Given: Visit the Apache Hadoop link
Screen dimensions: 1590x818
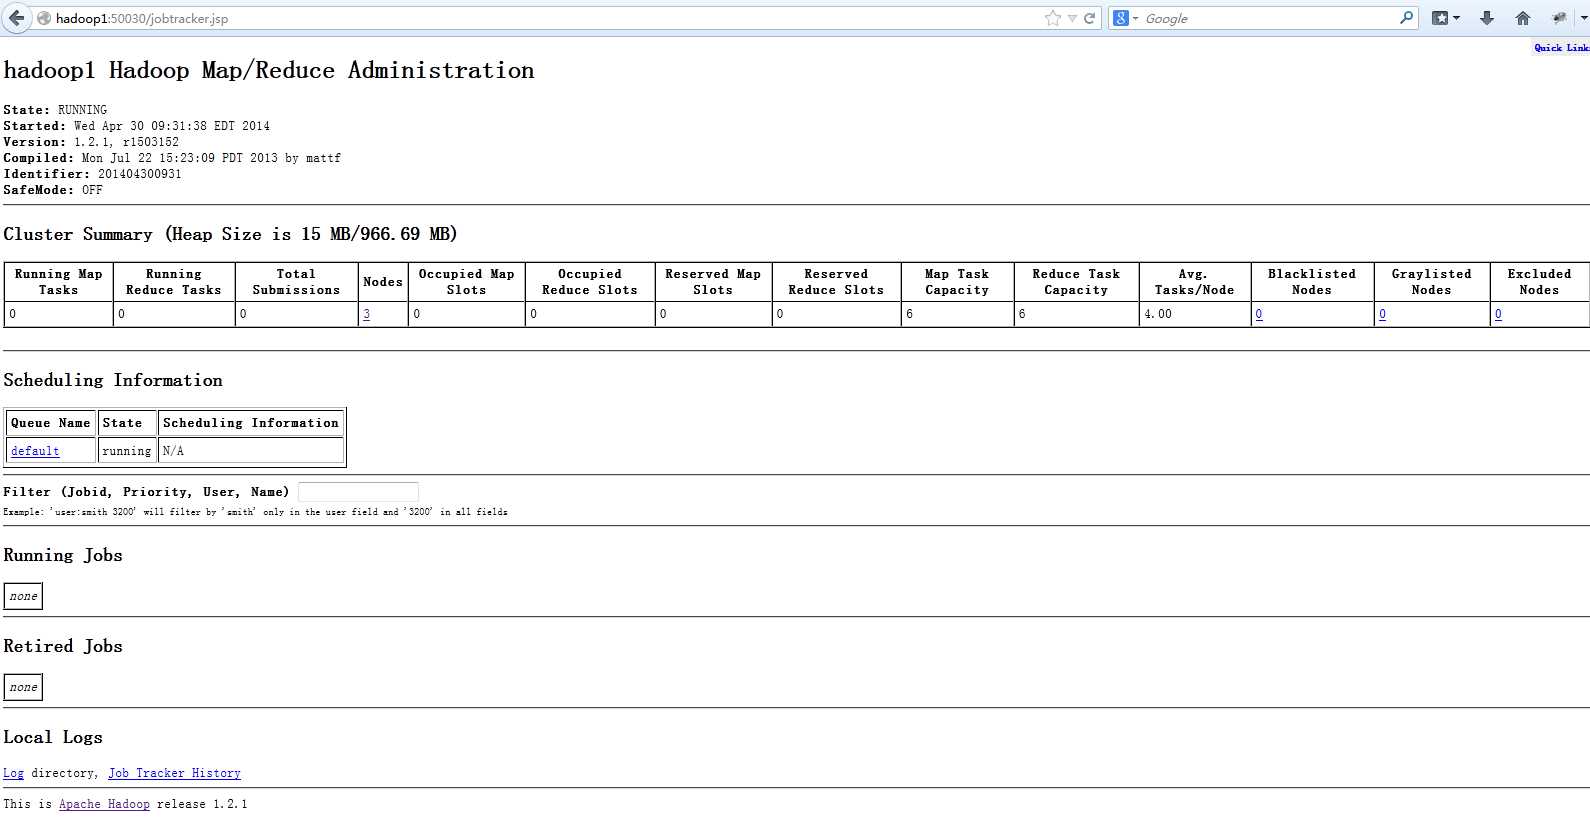Looking at the screenshot, I should coord(104,804).
